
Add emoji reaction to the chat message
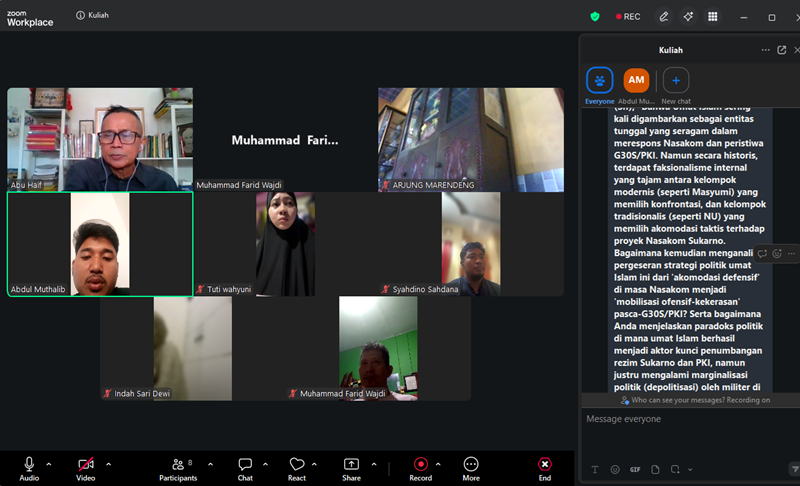click(777, 253)
